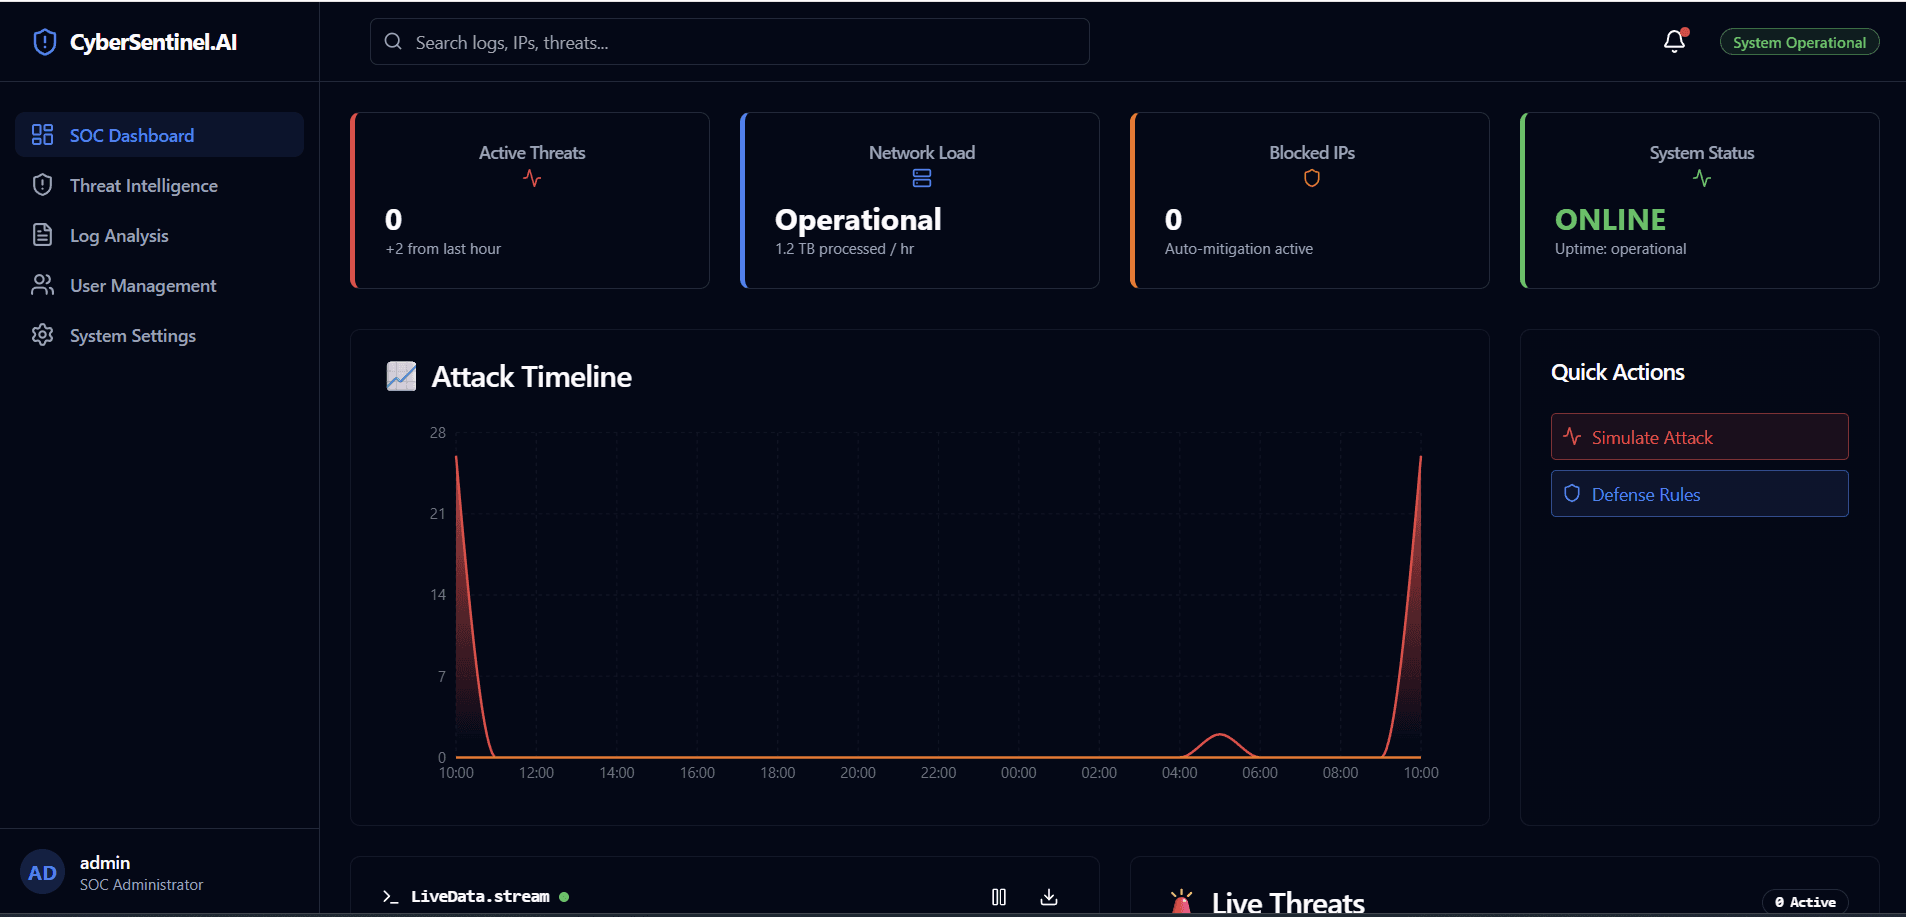
Task: Click the notification bell icon
Action: 1673,41
